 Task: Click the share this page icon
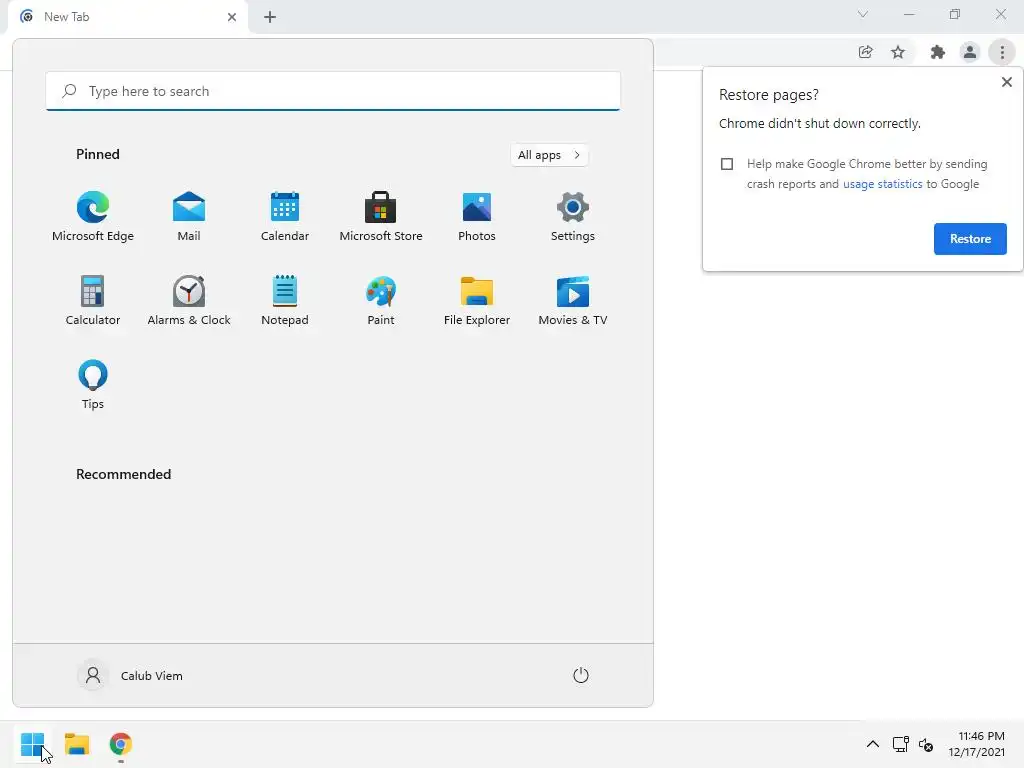click(865, 52)
